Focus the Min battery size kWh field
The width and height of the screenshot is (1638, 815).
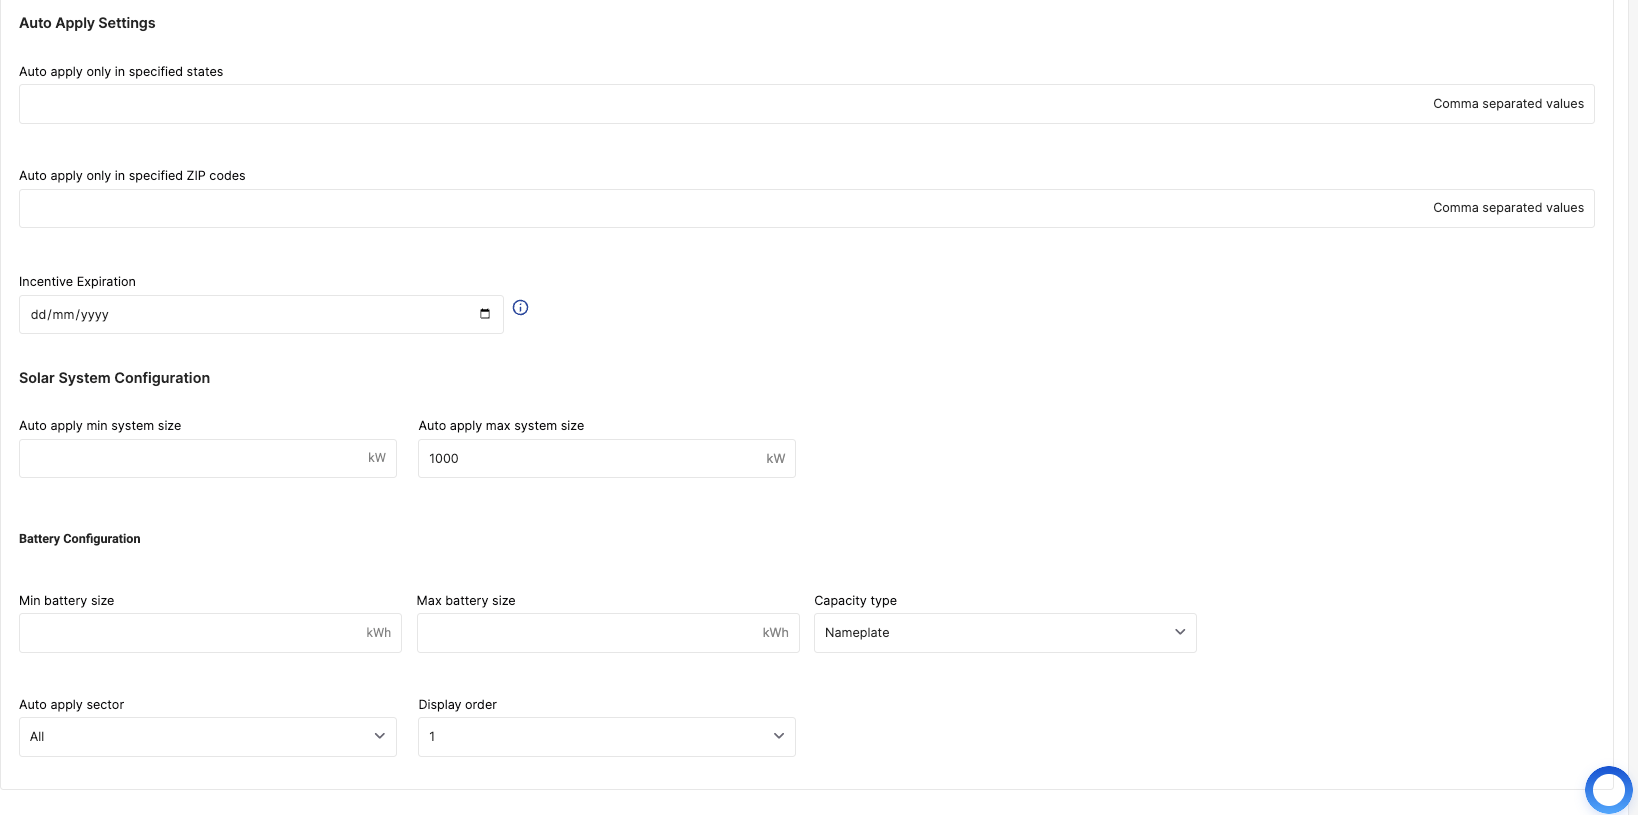click(210, 633)
